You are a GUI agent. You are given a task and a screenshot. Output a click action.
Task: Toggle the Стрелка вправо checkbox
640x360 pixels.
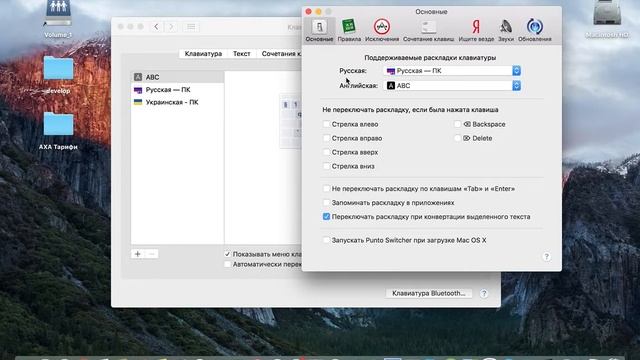coord(326,138)
